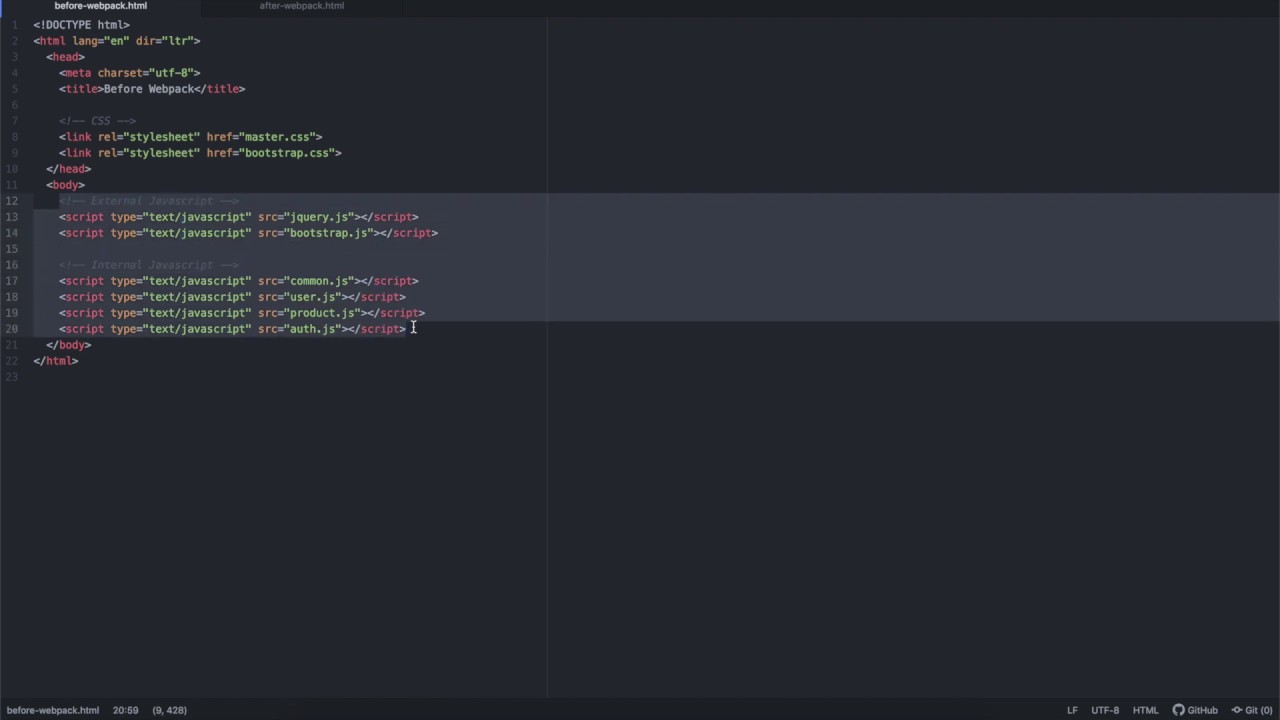Image resolution: width=1280 pixels, height=720 pixels.
Task: Click line number 12 in the gutter
Action: tap(11, 201)
